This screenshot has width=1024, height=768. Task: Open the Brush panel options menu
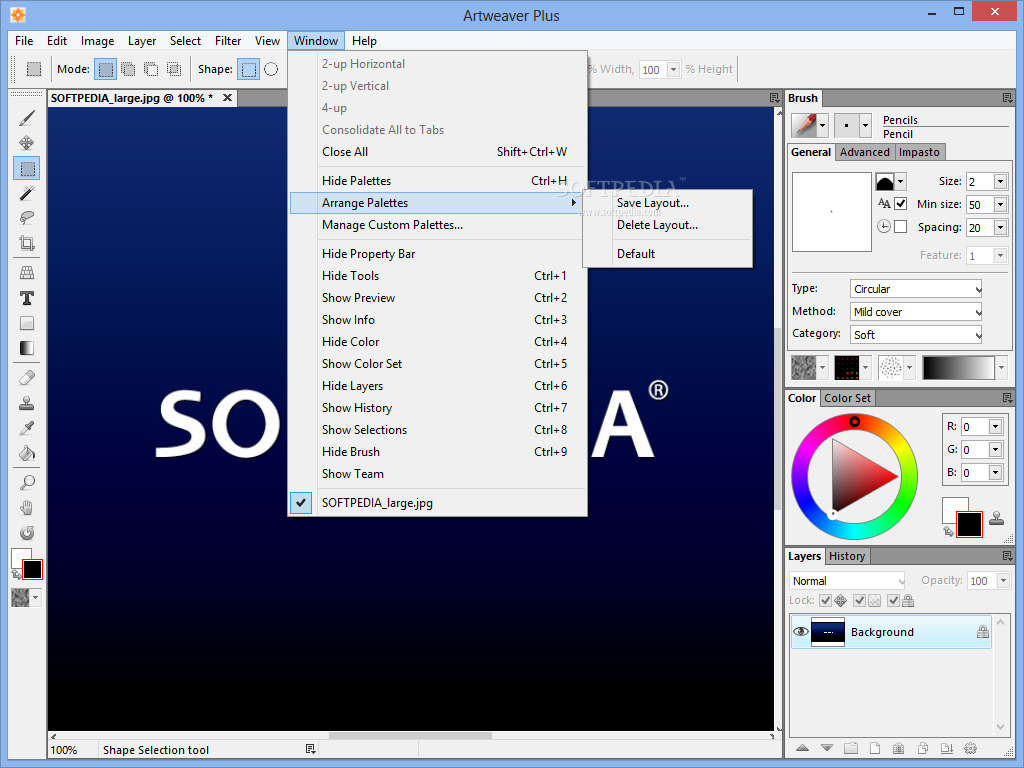pyautogui.click(x=1007, y=98)
